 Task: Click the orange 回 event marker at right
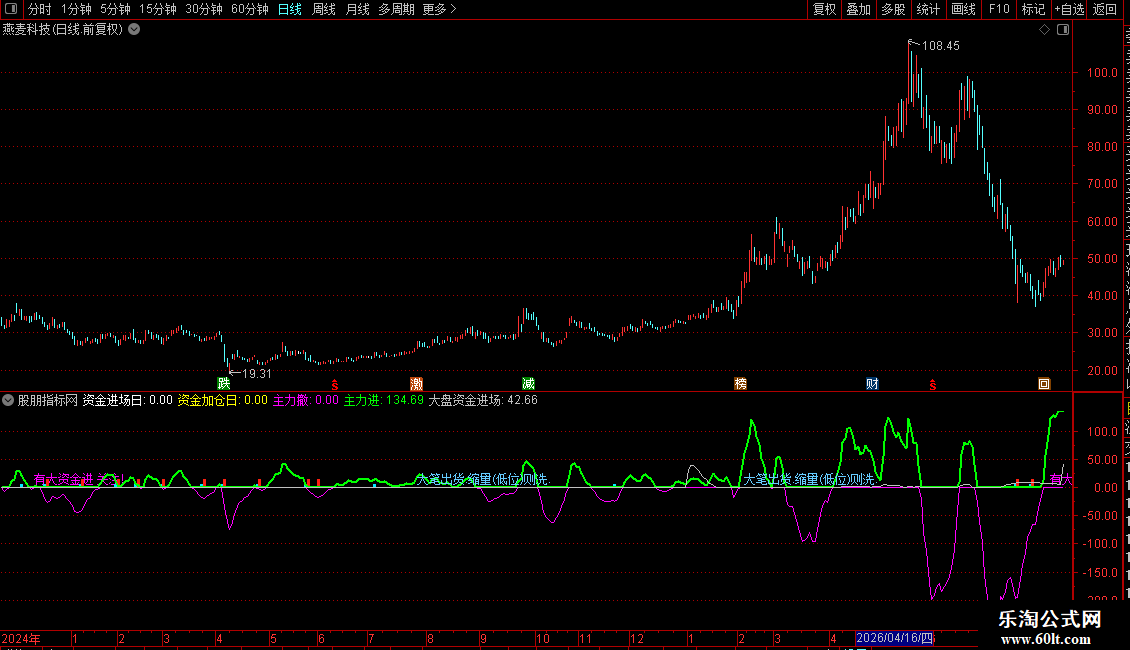1044,383
